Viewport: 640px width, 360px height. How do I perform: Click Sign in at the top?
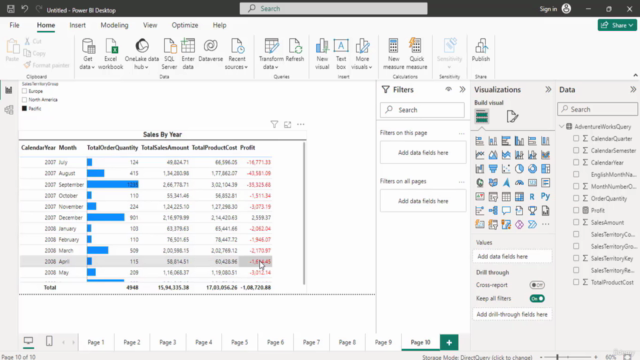(x=548, y=9)
